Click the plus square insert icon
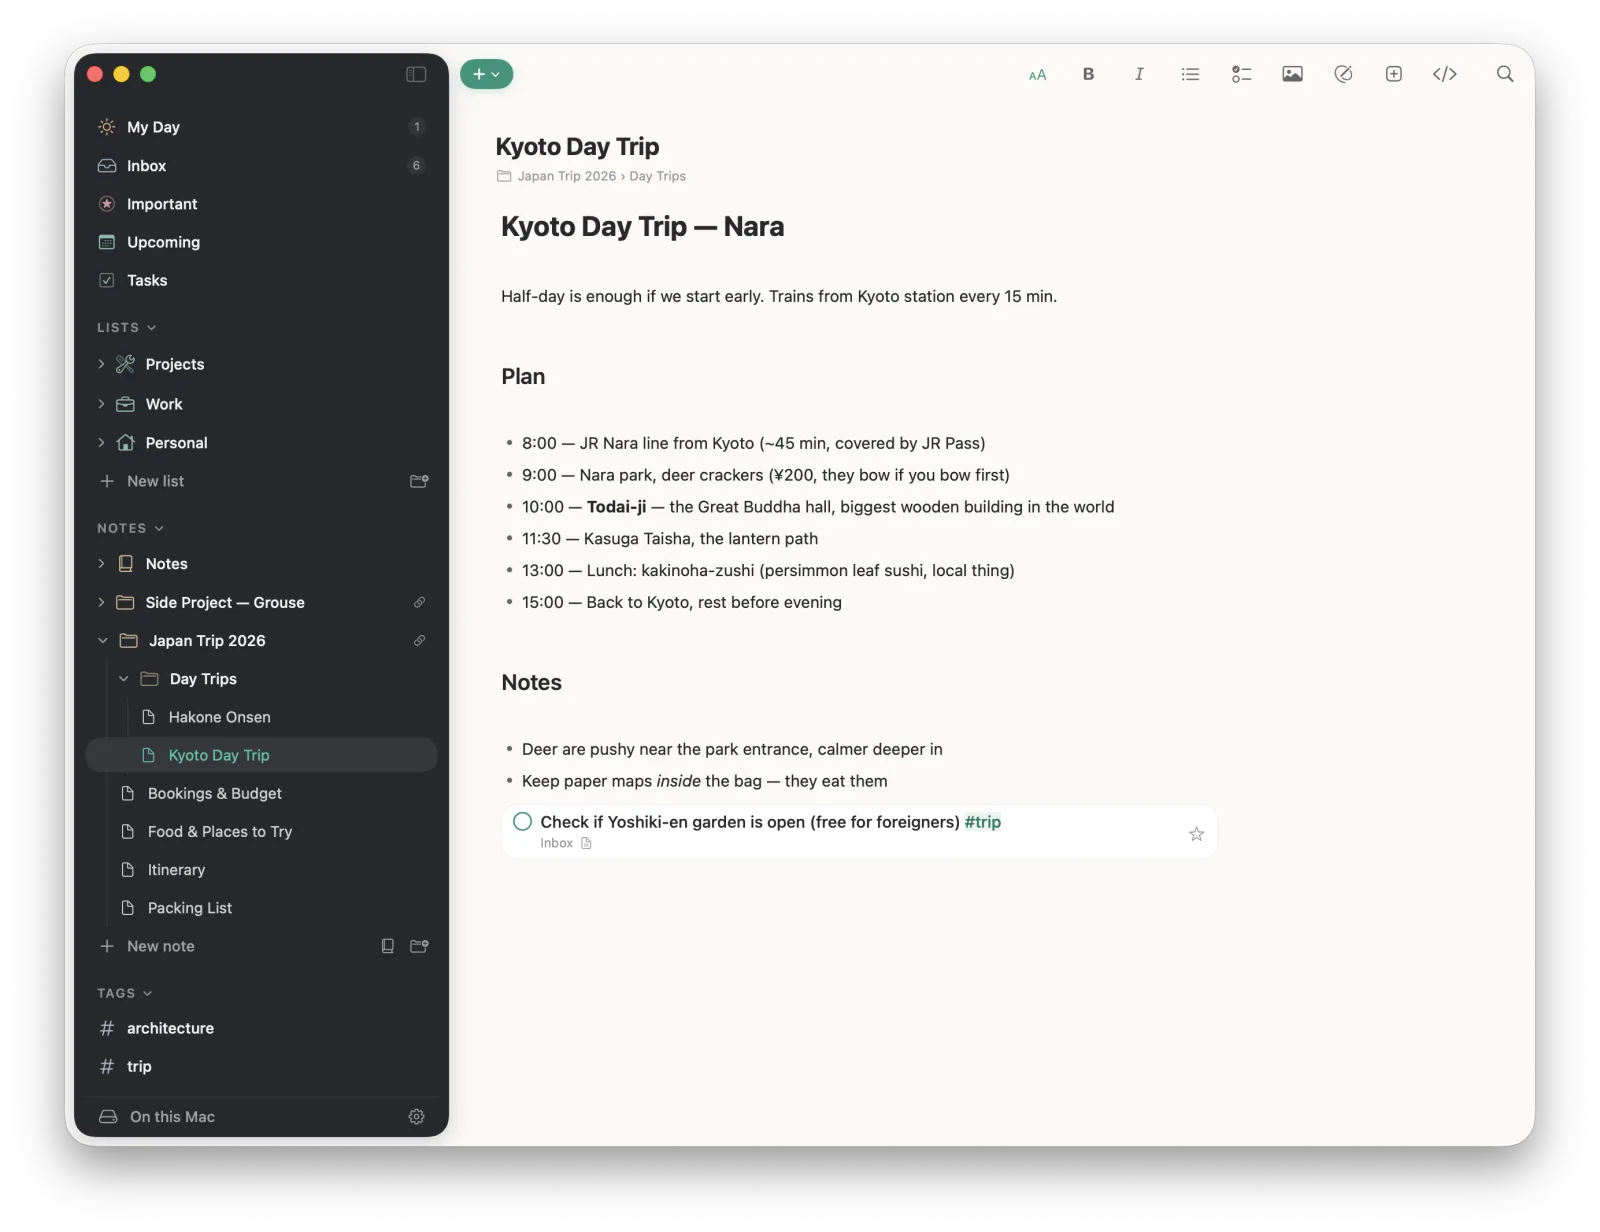This screenshot has height=1232, width=1600. [x=1393, y=74]
